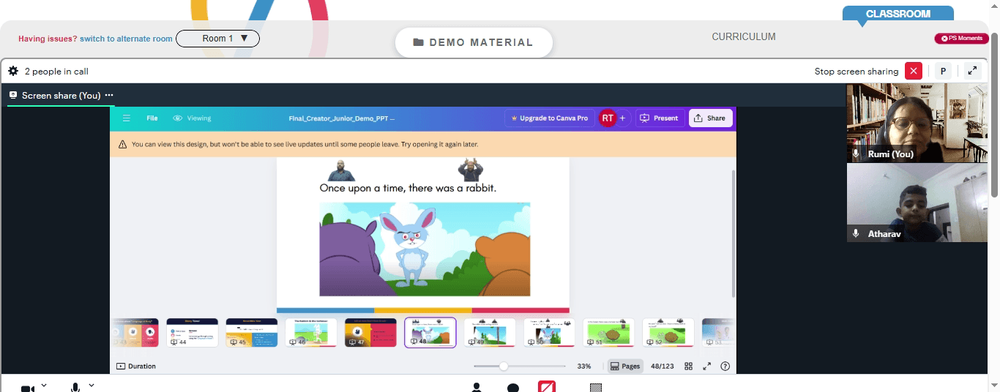This screenshot has height=392, width=1000.
Task: Switch to CLASSROOM tab
Action: pyautogui.click(x=898, y=13)
